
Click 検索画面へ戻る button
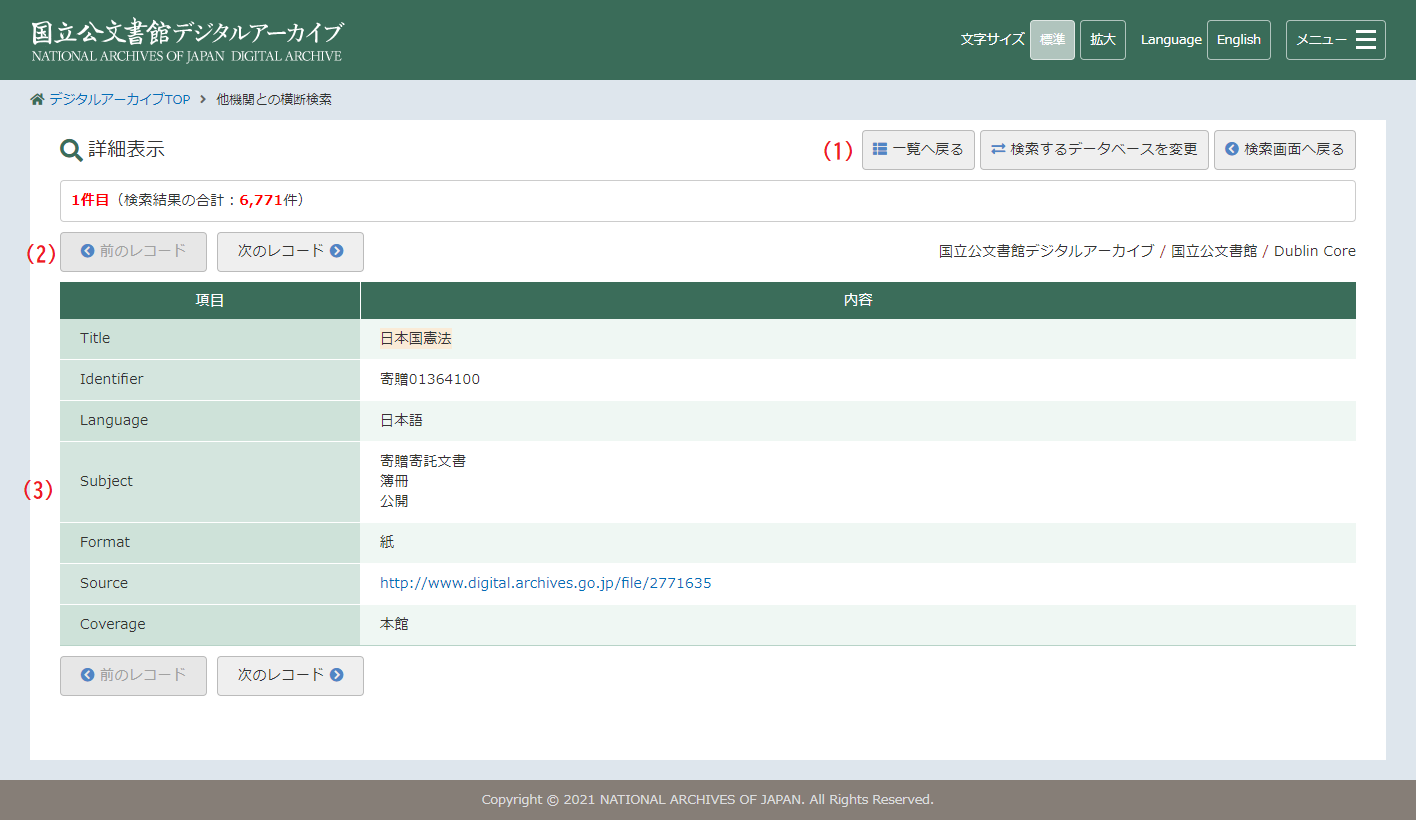[1285, 150]
